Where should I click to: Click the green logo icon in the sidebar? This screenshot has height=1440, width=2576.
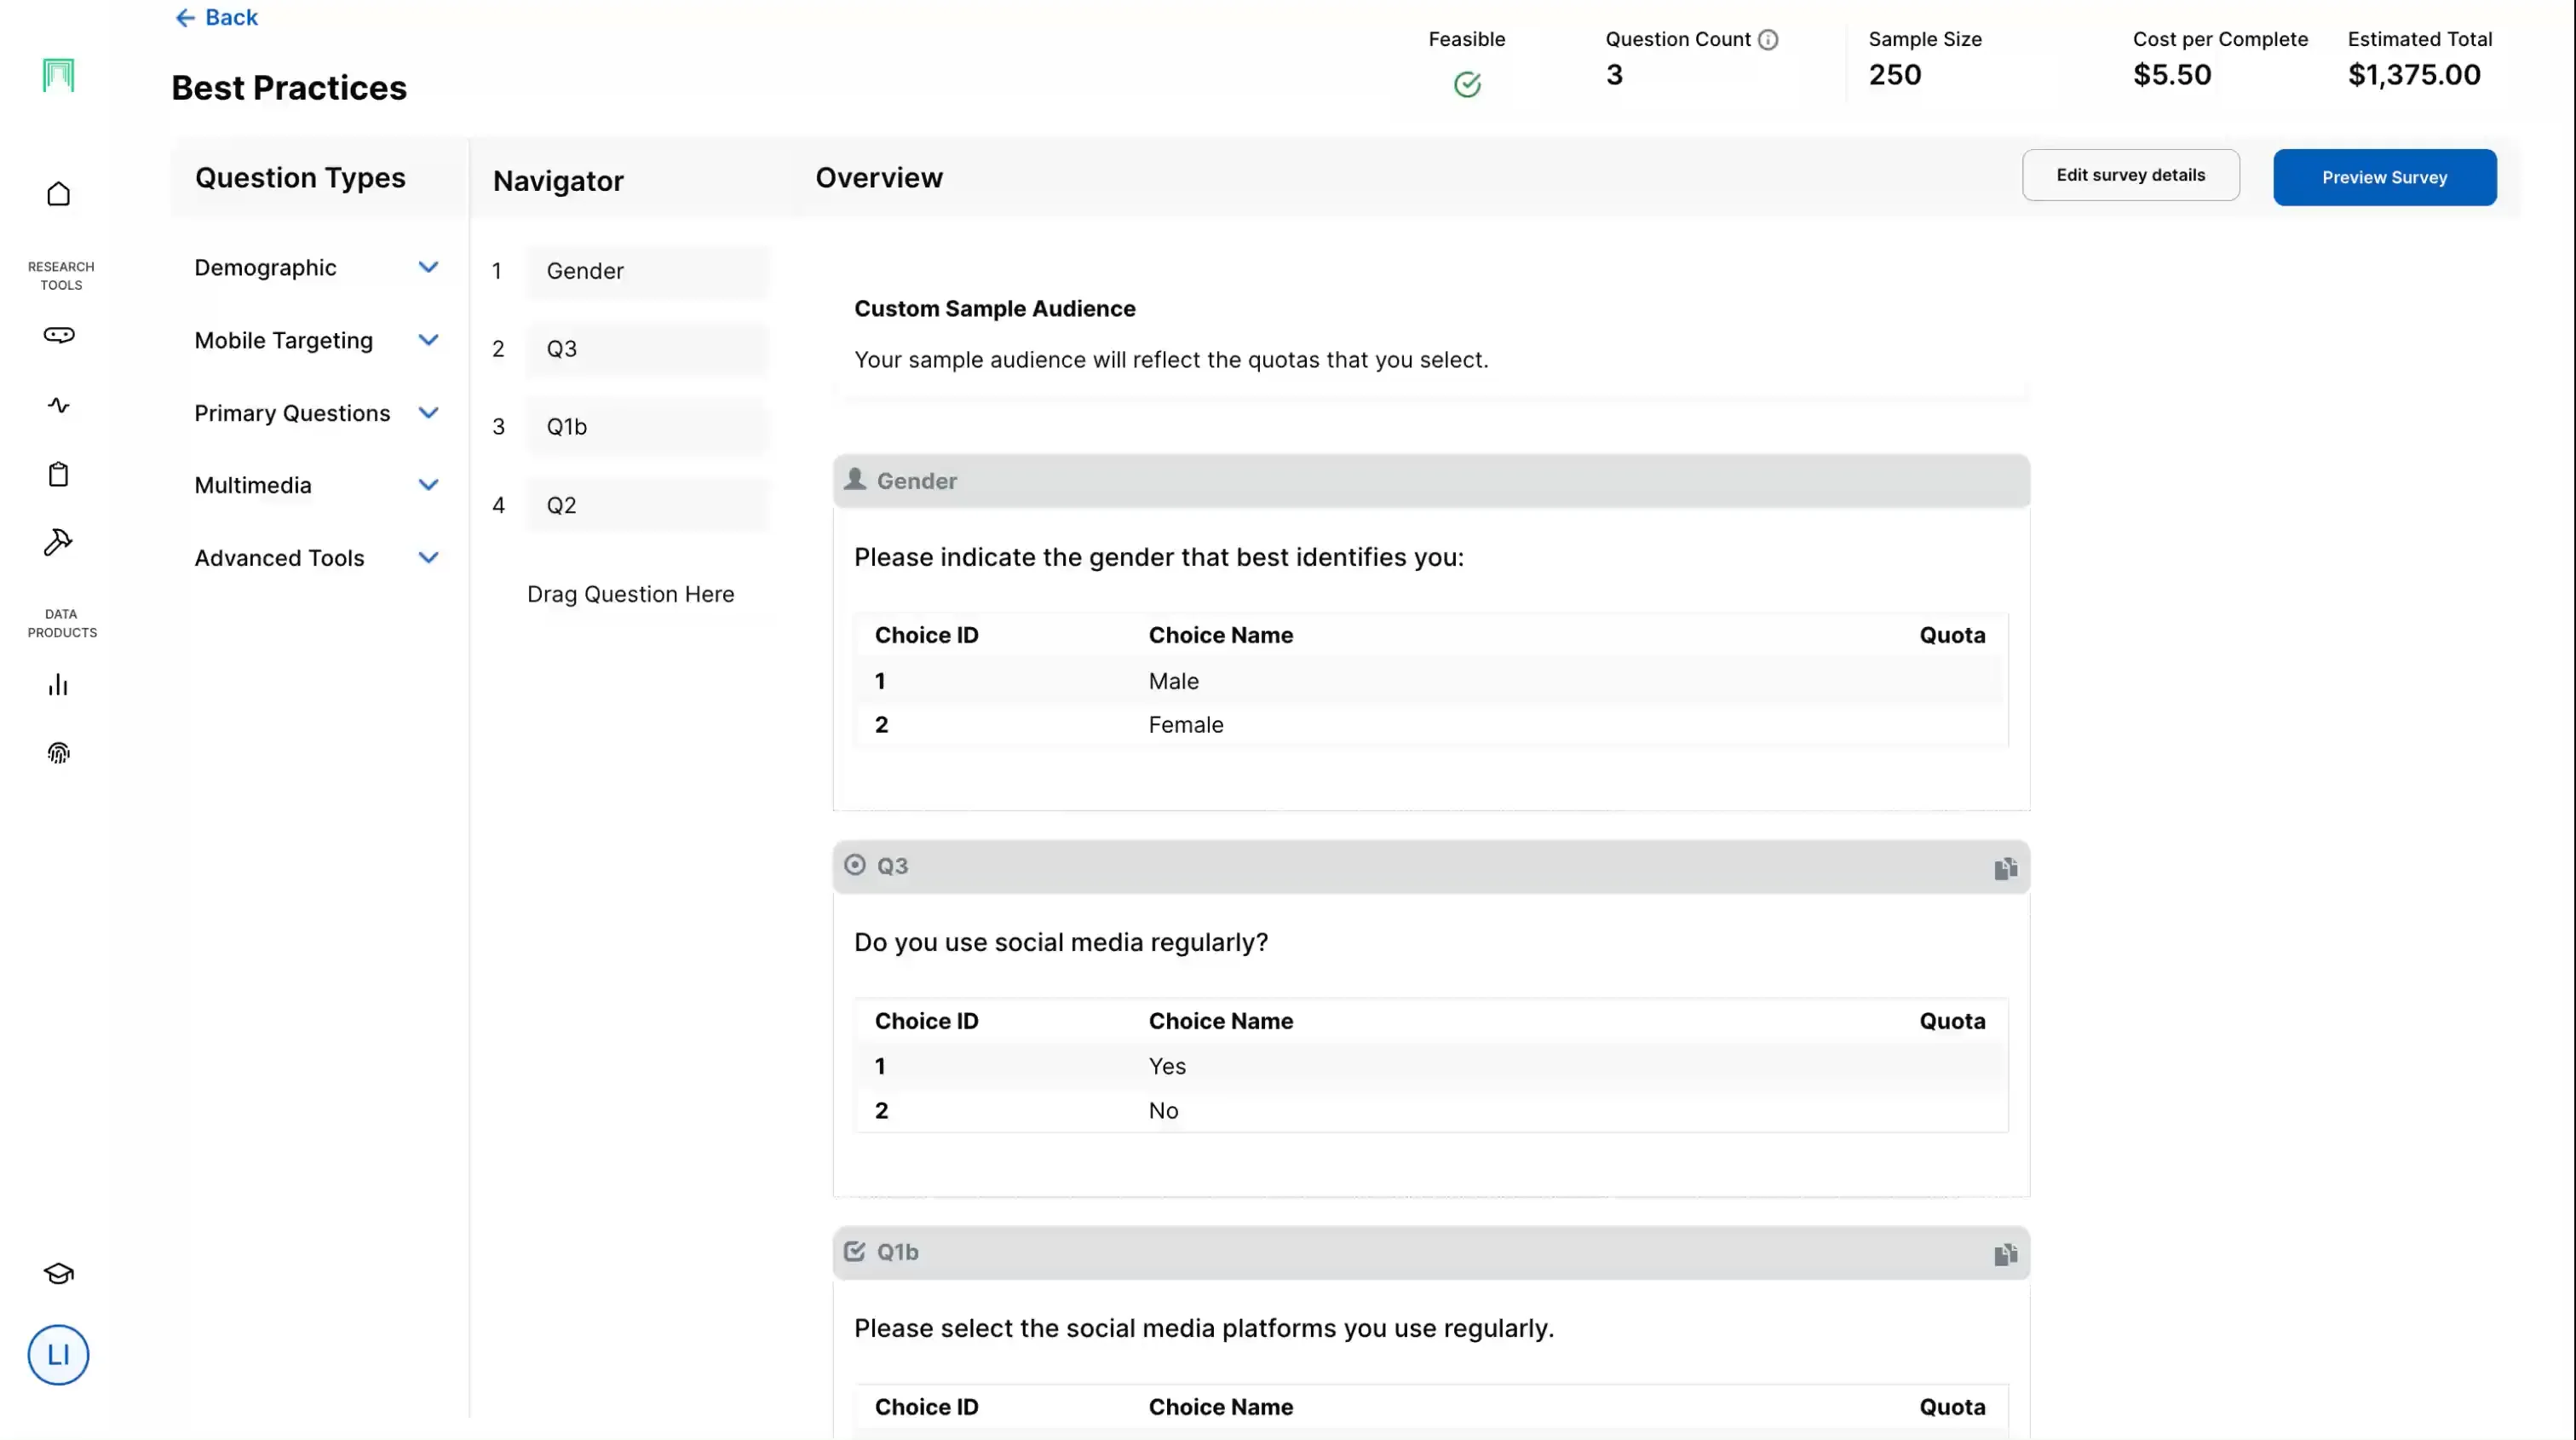[x=59, y=75]
